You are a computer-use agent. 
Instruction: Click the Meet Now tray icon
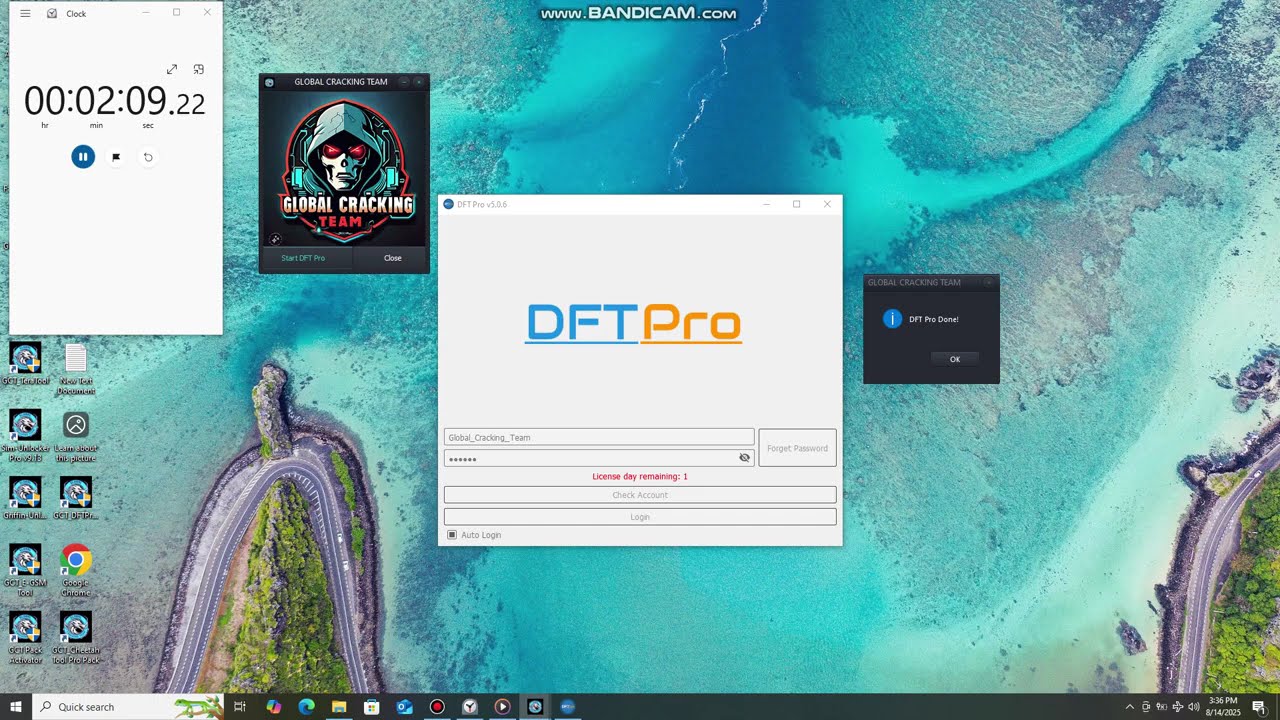point(1146,707)
